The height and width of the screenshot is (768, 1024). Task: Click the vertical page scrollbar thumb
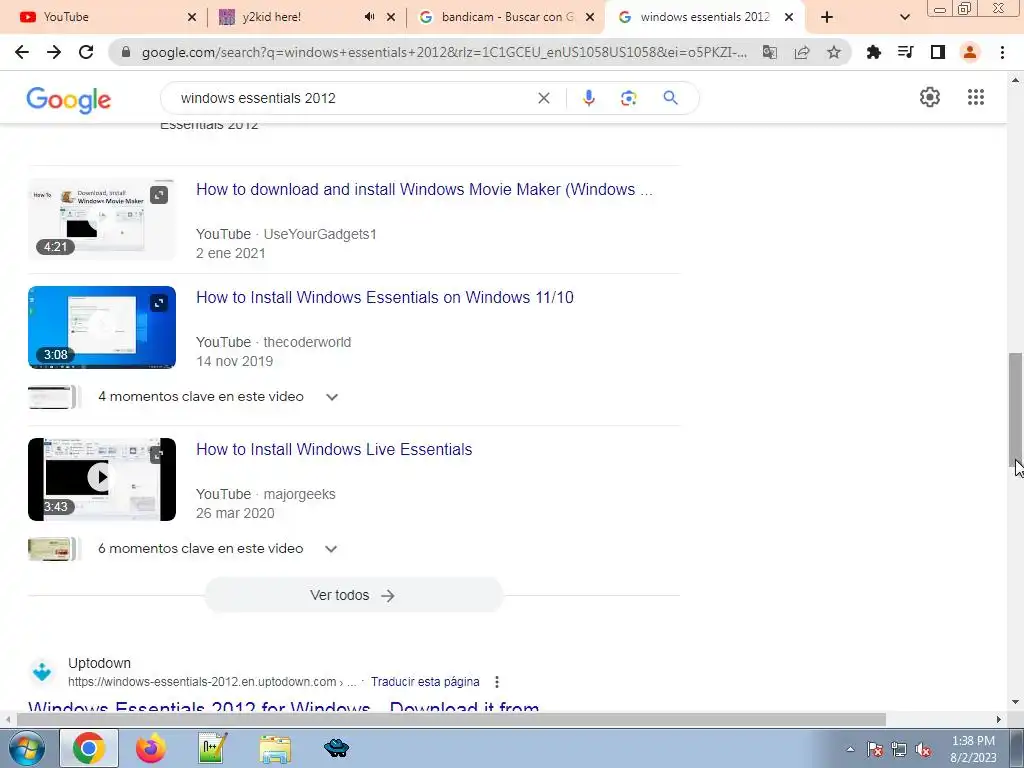click(1016, 408)
